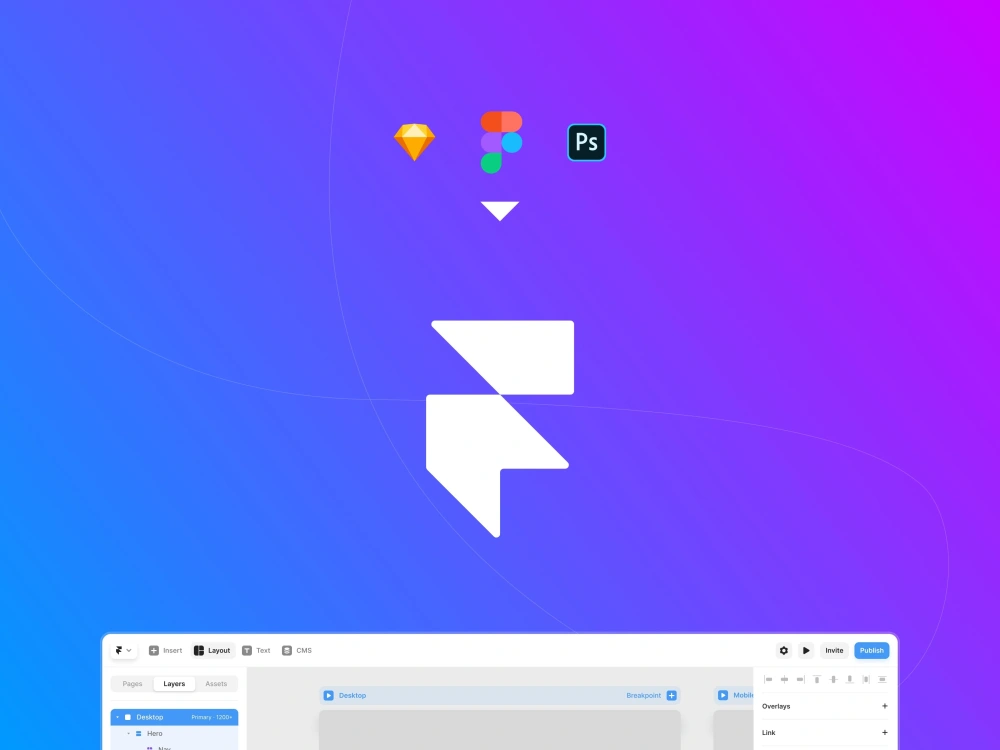Screen dimensions: 1000x750
Task: Select the Desktop layer row
Action: pos(174,717)
